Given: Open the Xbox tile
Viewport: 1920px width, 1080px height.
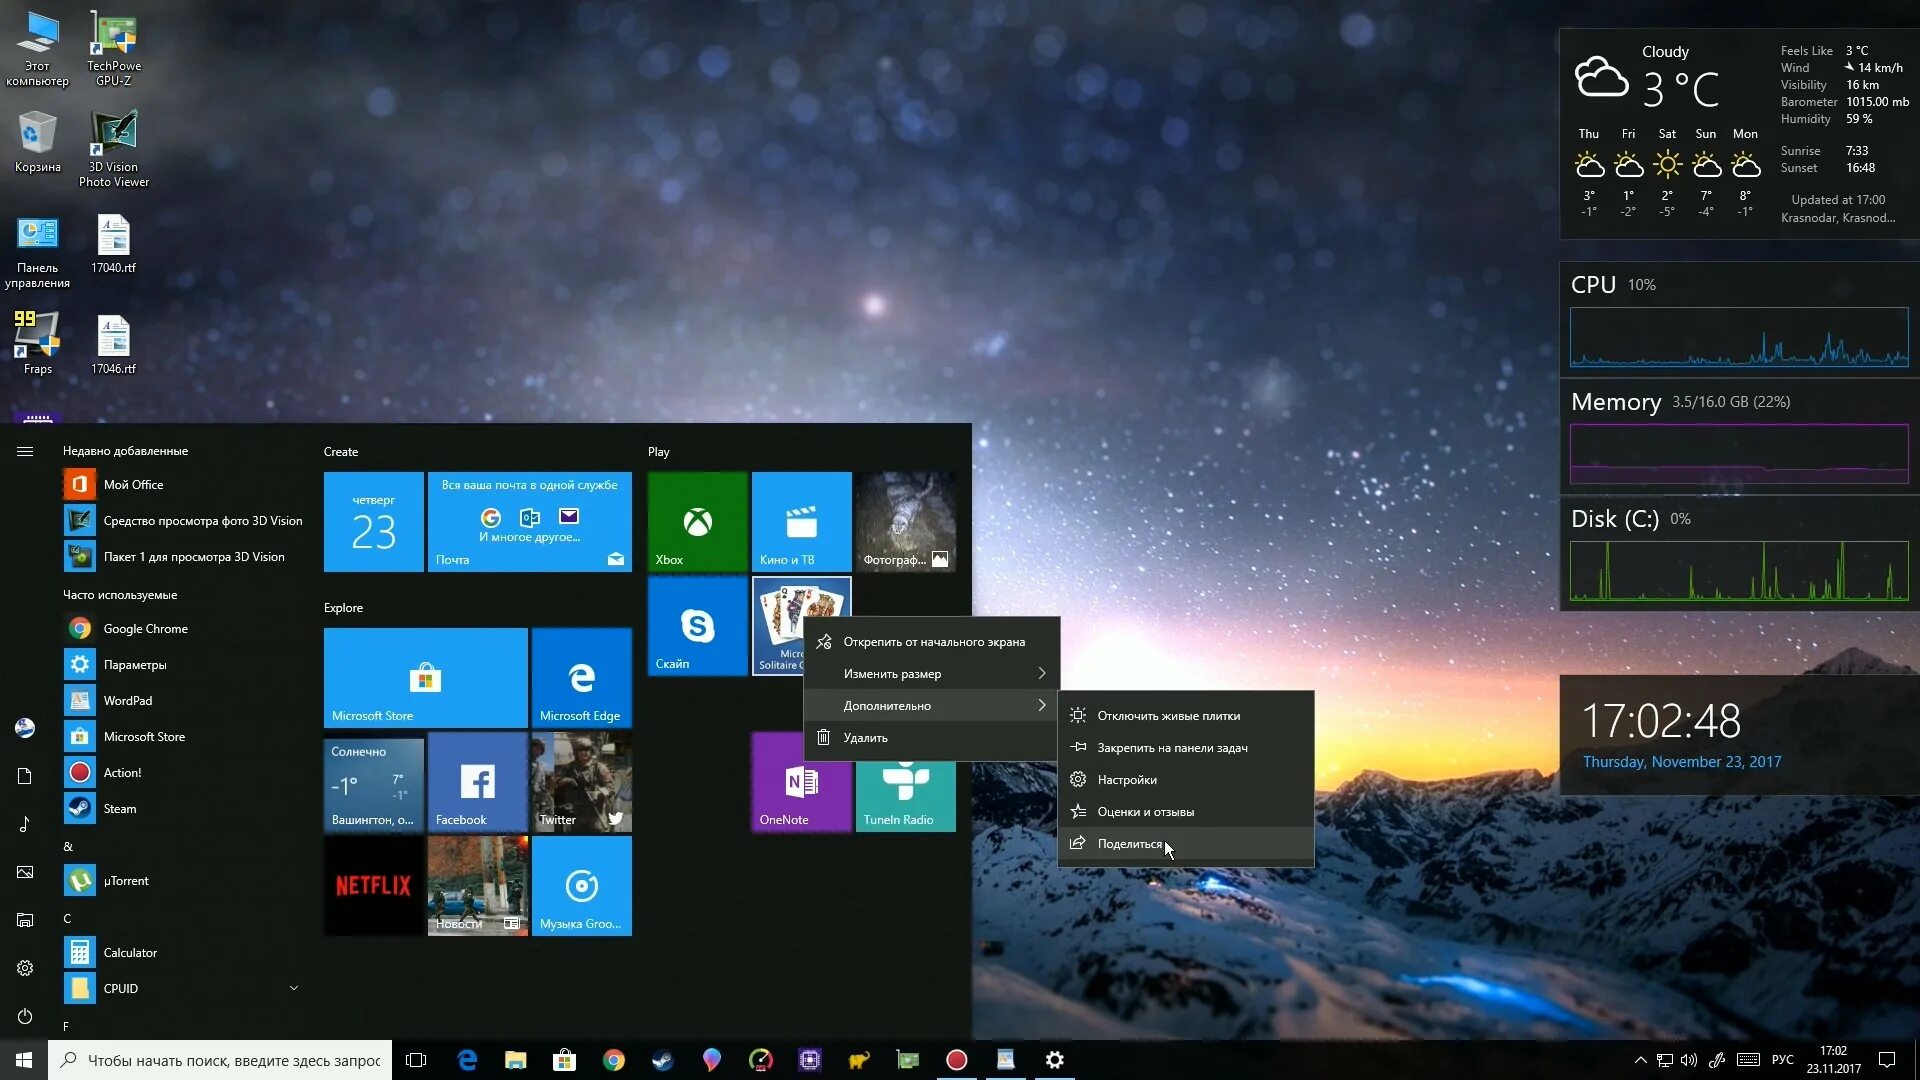Looking at the screenshot, I should tap(697, 521).
